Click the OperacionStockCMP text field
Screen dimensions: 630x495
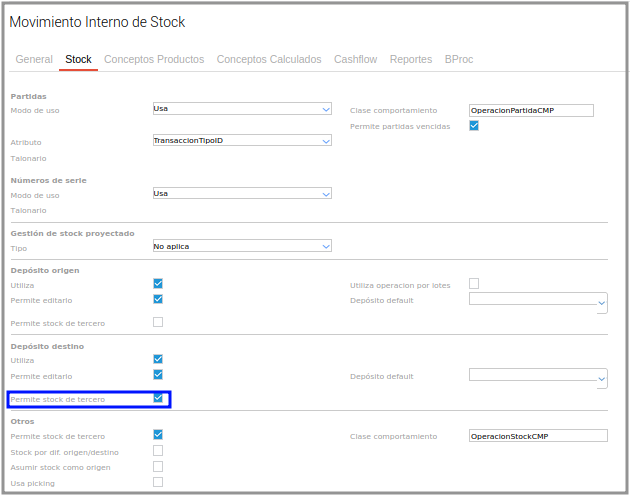(538, 436)
